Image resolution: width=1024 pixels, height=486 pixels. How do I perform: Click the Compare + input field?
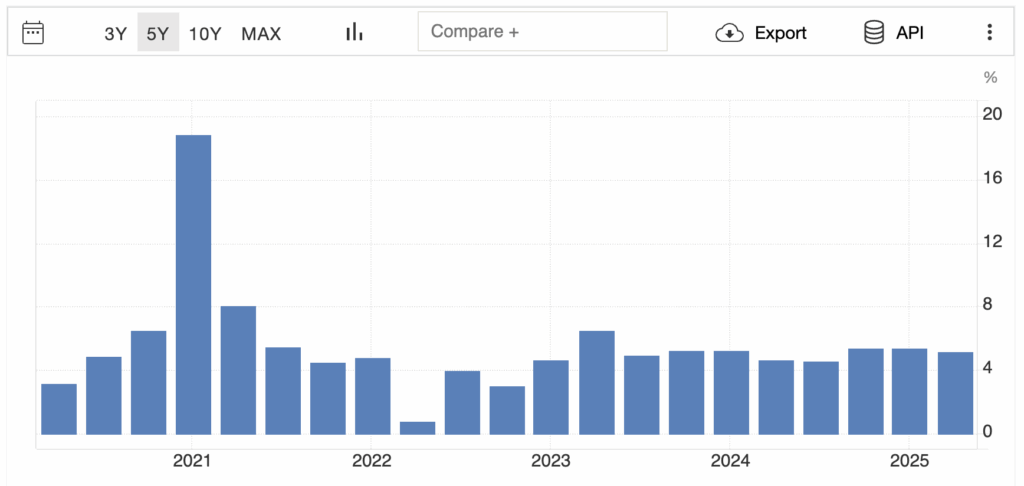coord(542,32)
